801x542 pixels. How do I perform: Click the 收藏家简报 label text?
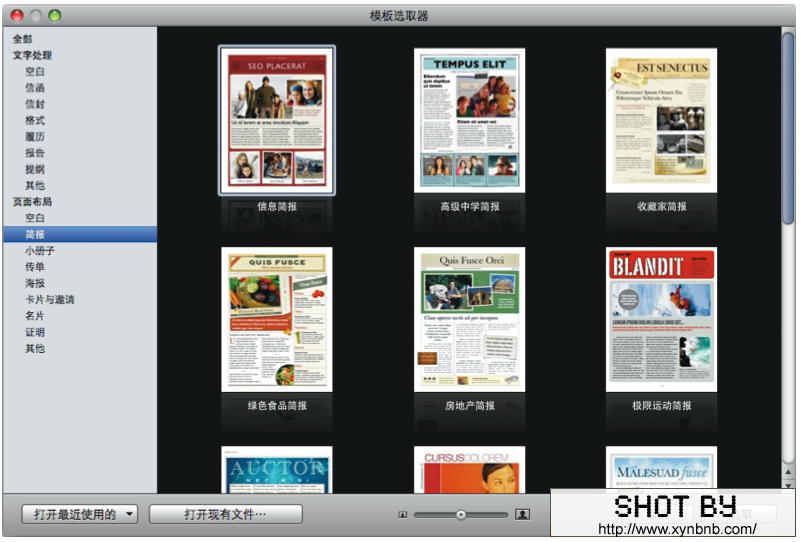click(x=662, y=206)
